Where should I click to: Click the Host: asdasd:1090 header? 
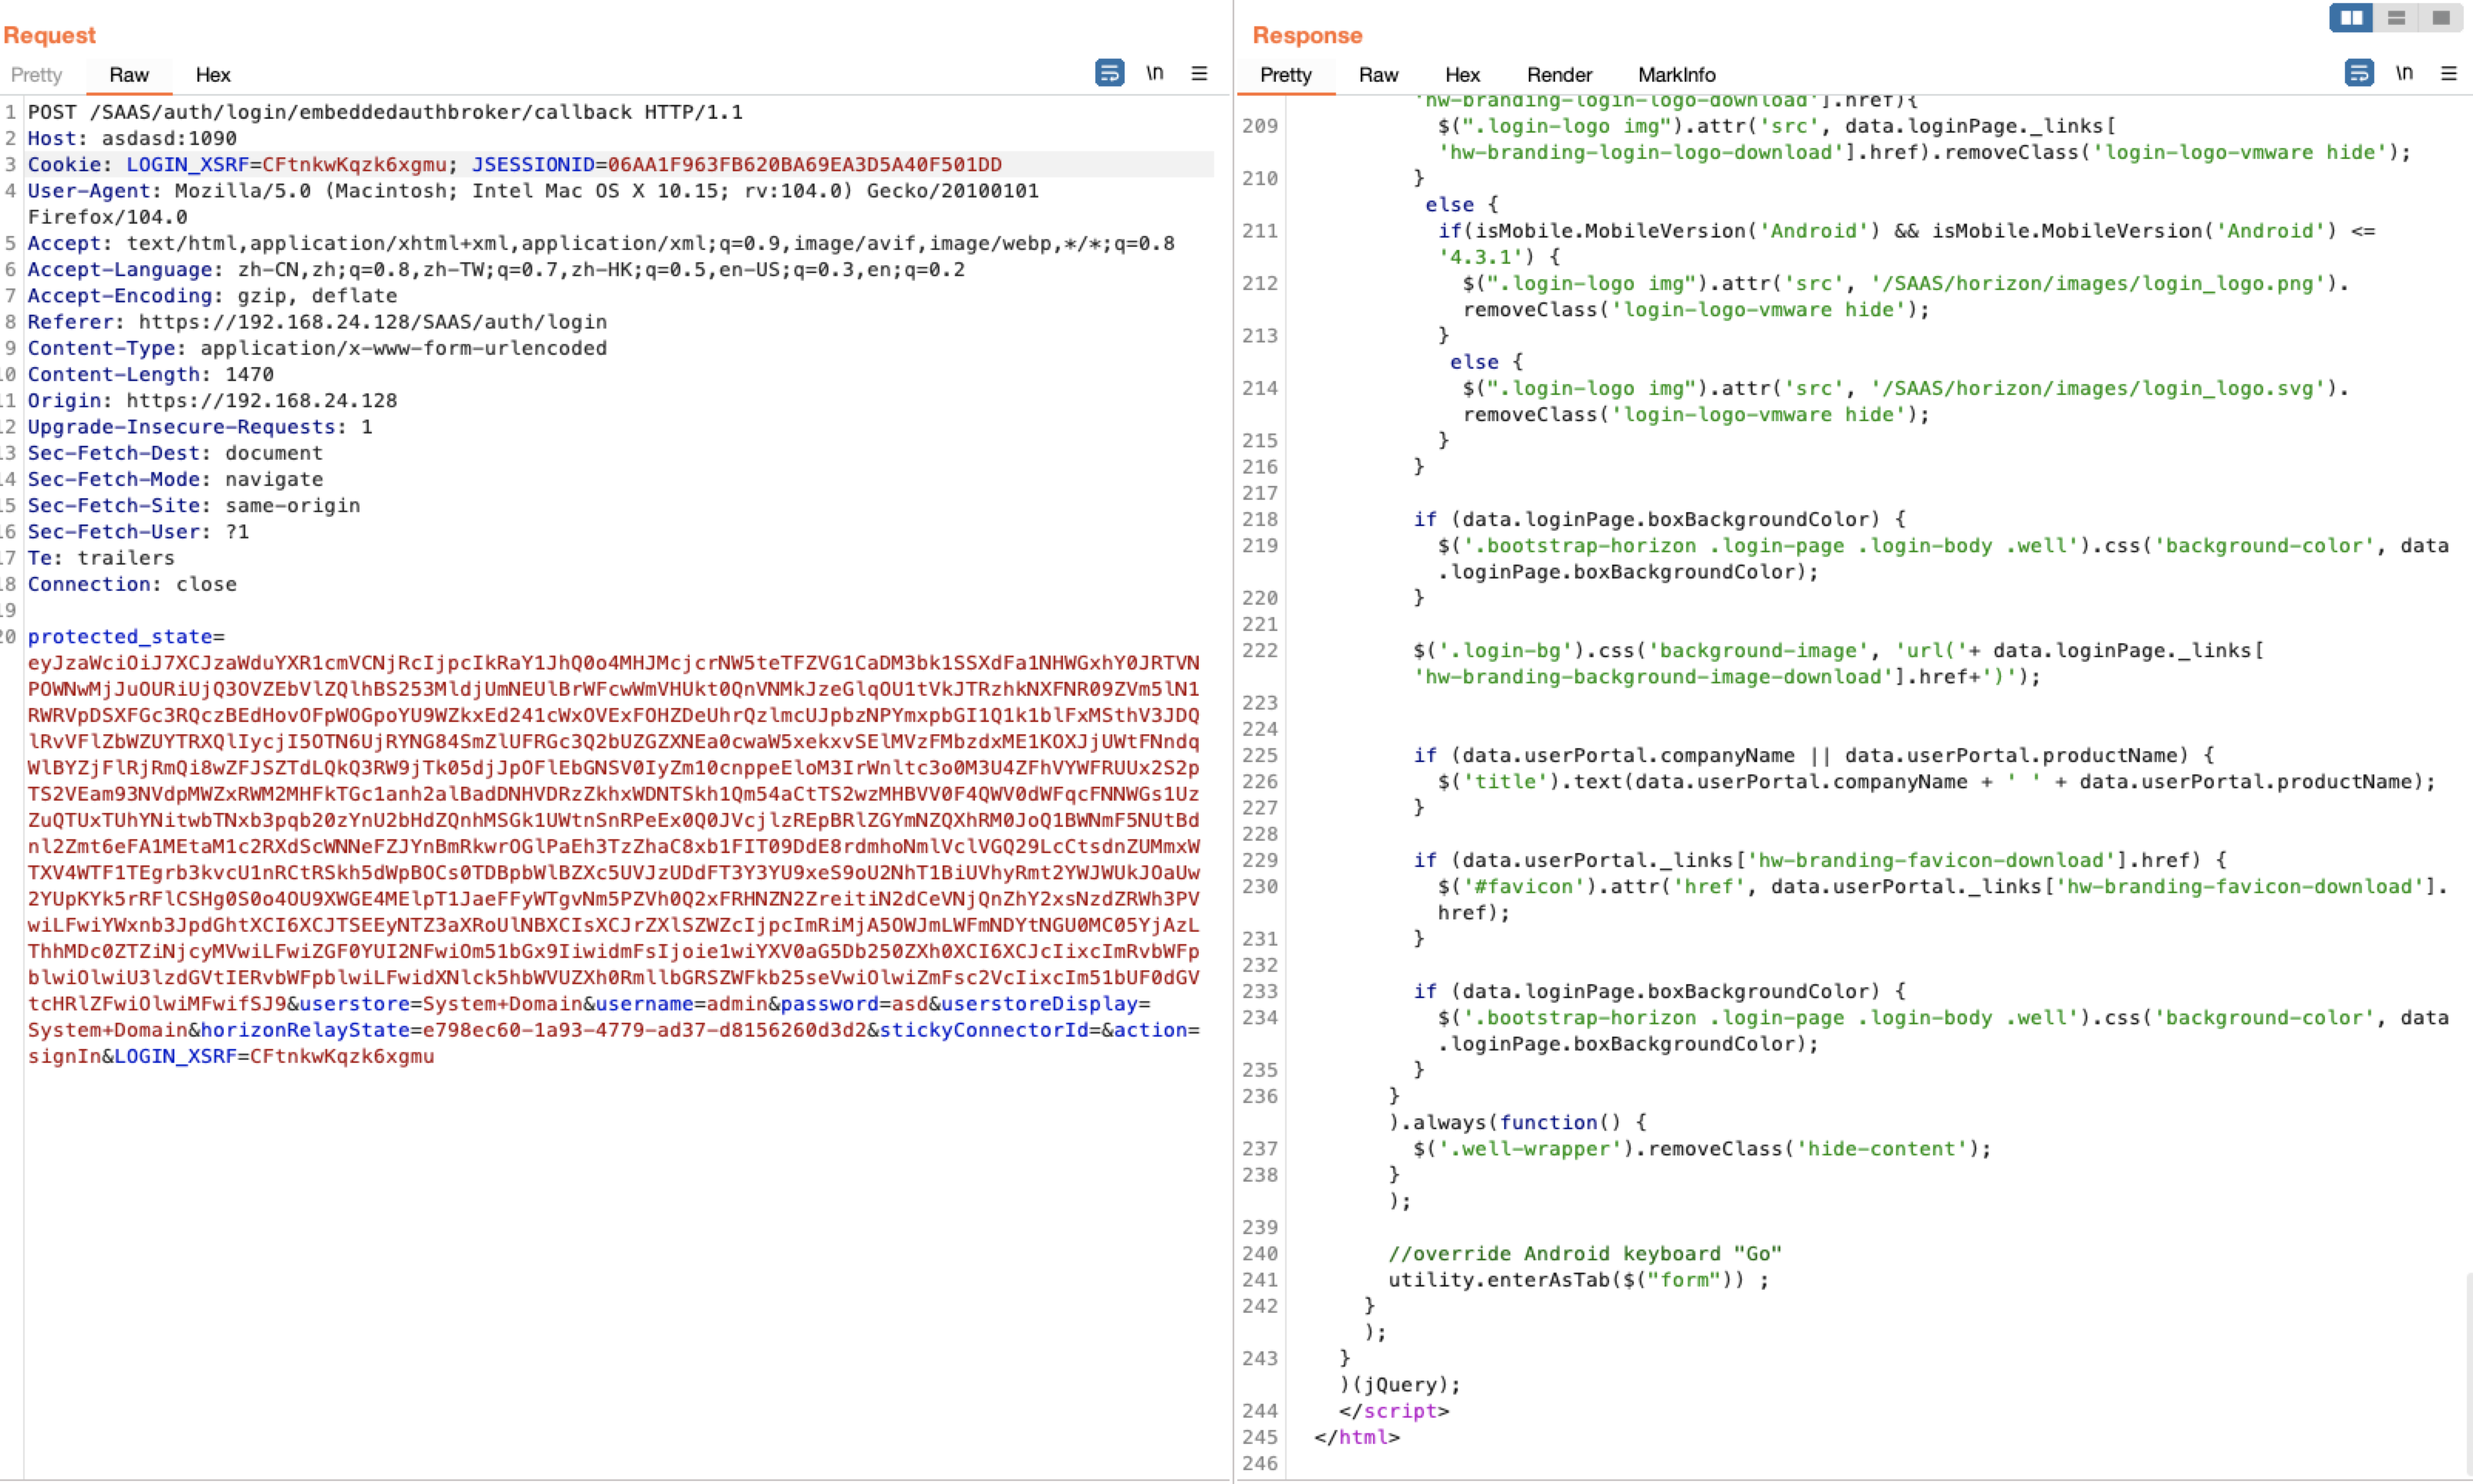point(131,138)
